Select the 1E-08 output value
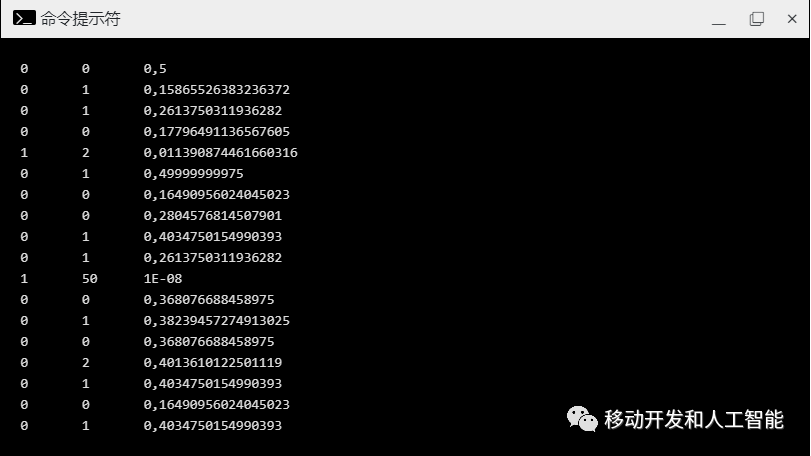Viewport: 811px width, 456px height. pos(162,279)
